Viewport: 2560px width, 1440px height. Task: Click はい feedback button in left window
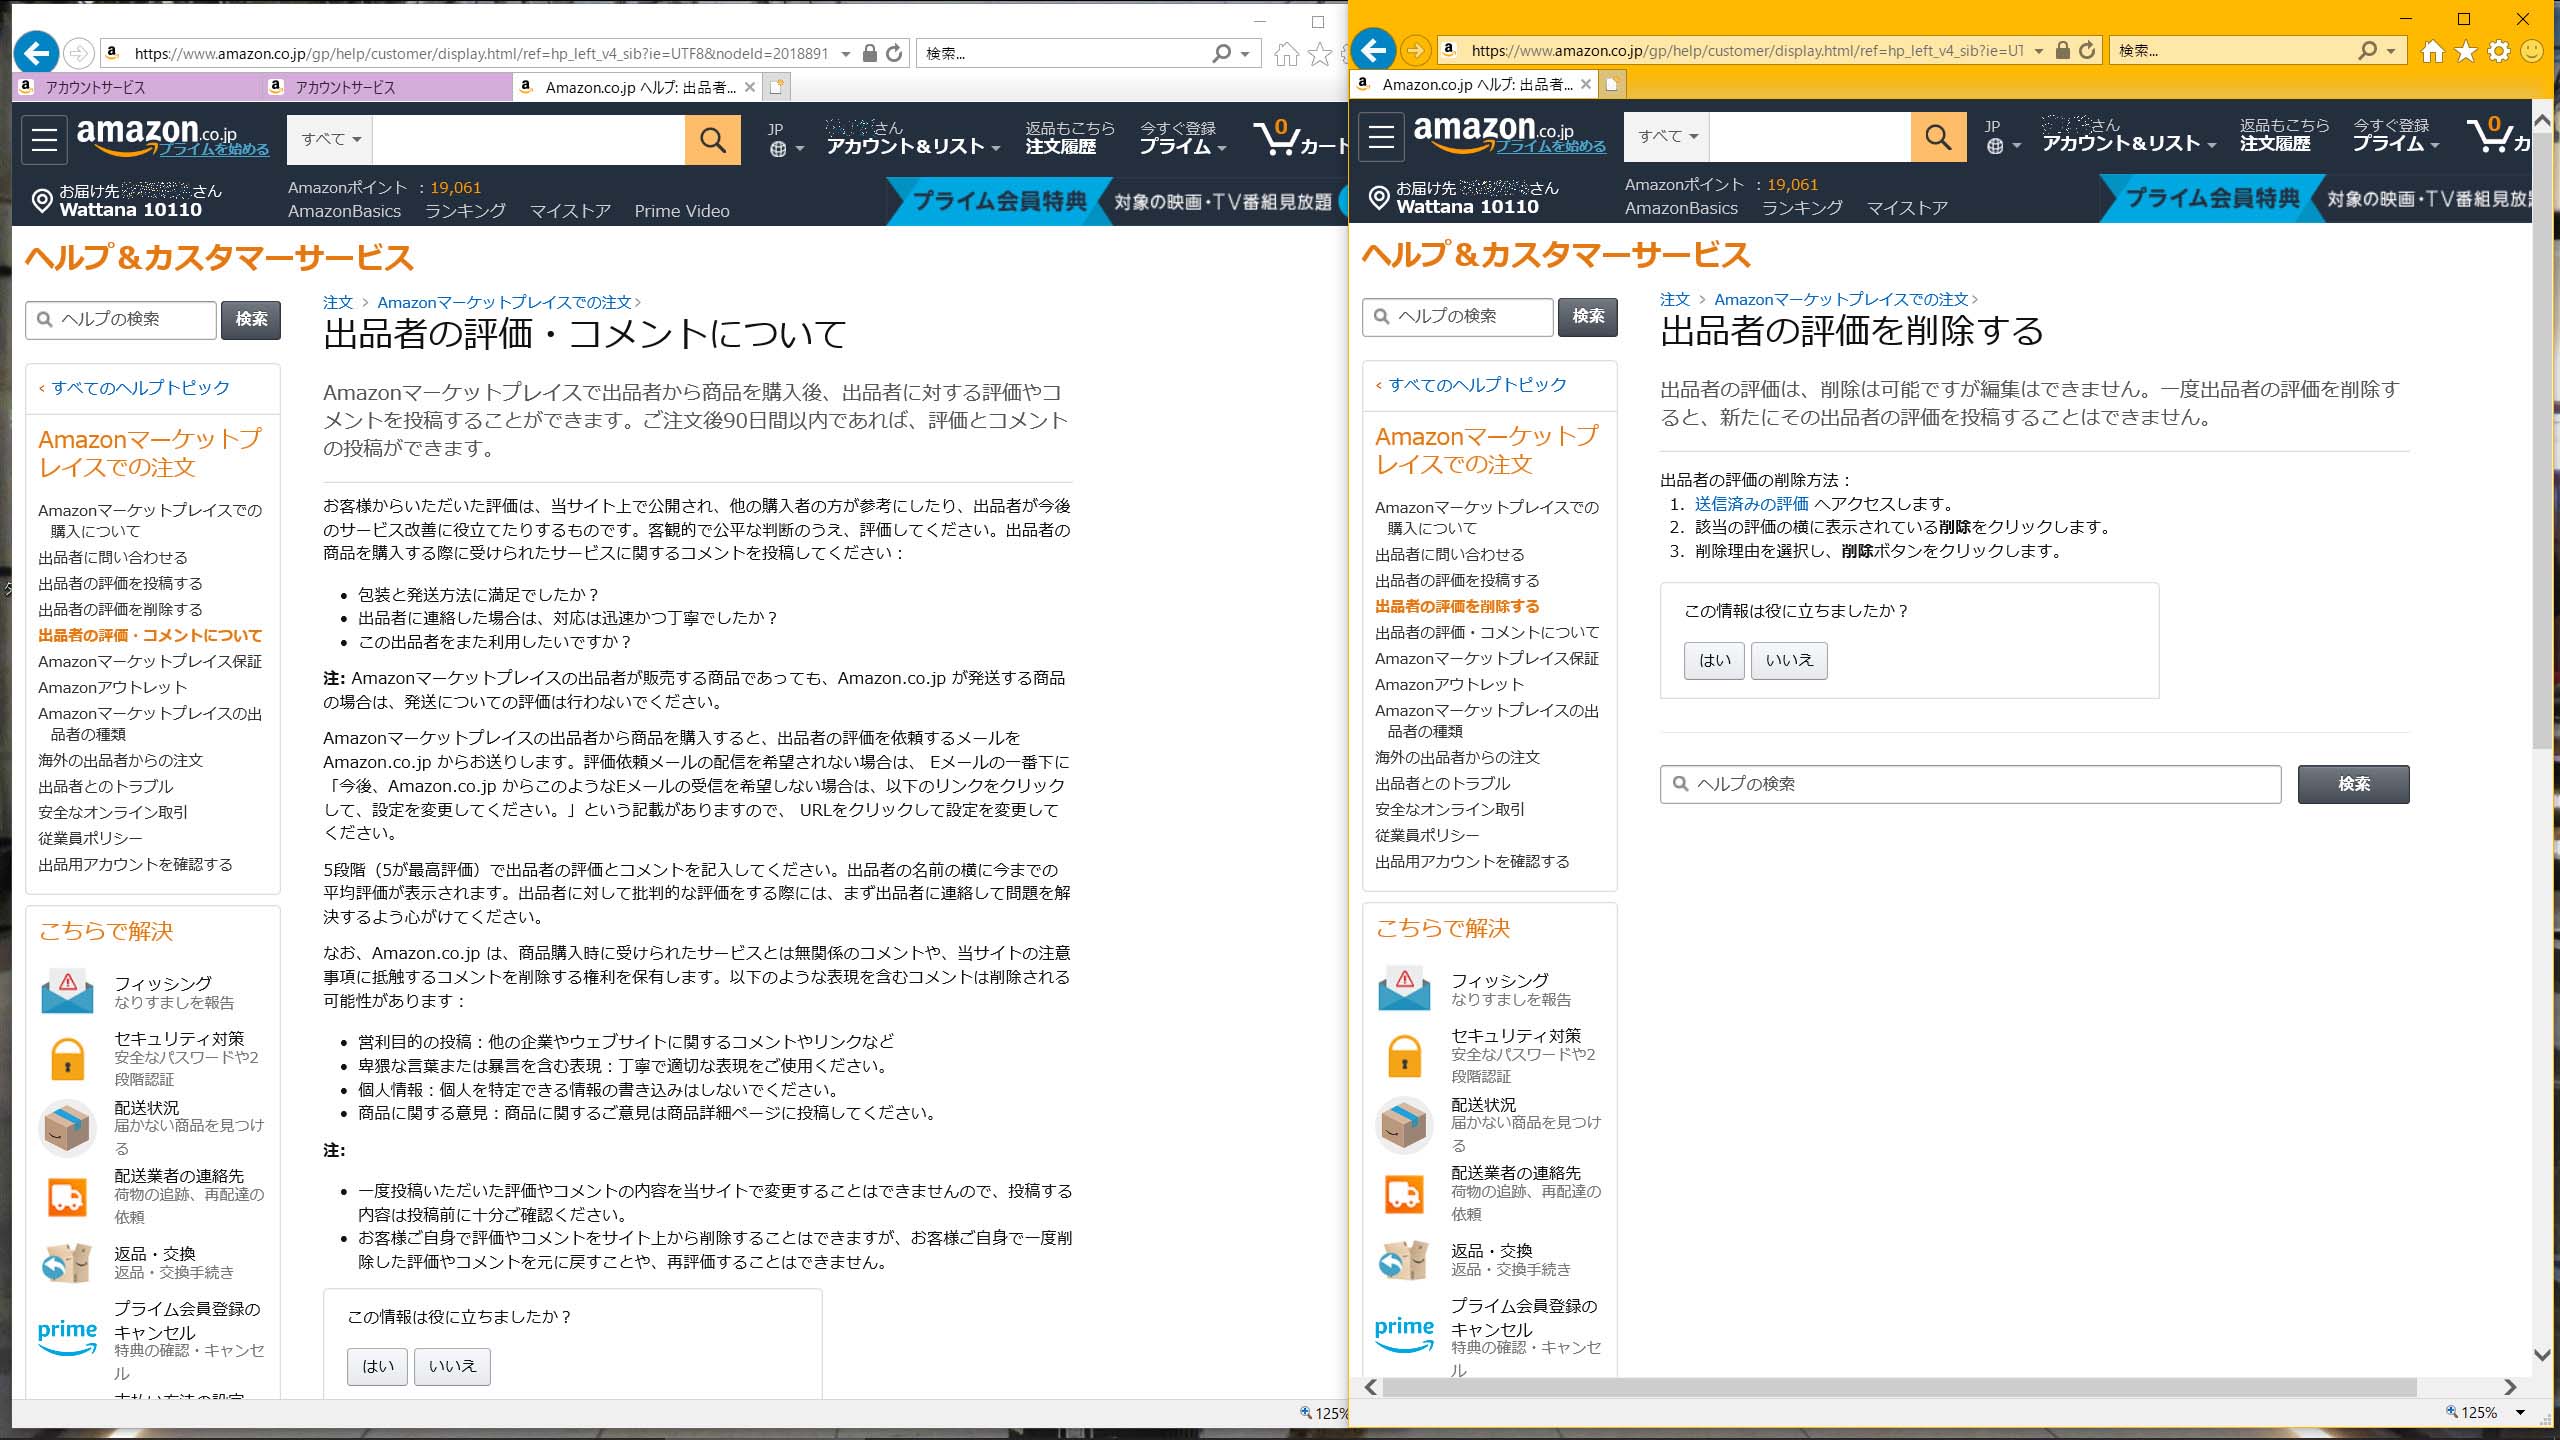point(377,1366)
